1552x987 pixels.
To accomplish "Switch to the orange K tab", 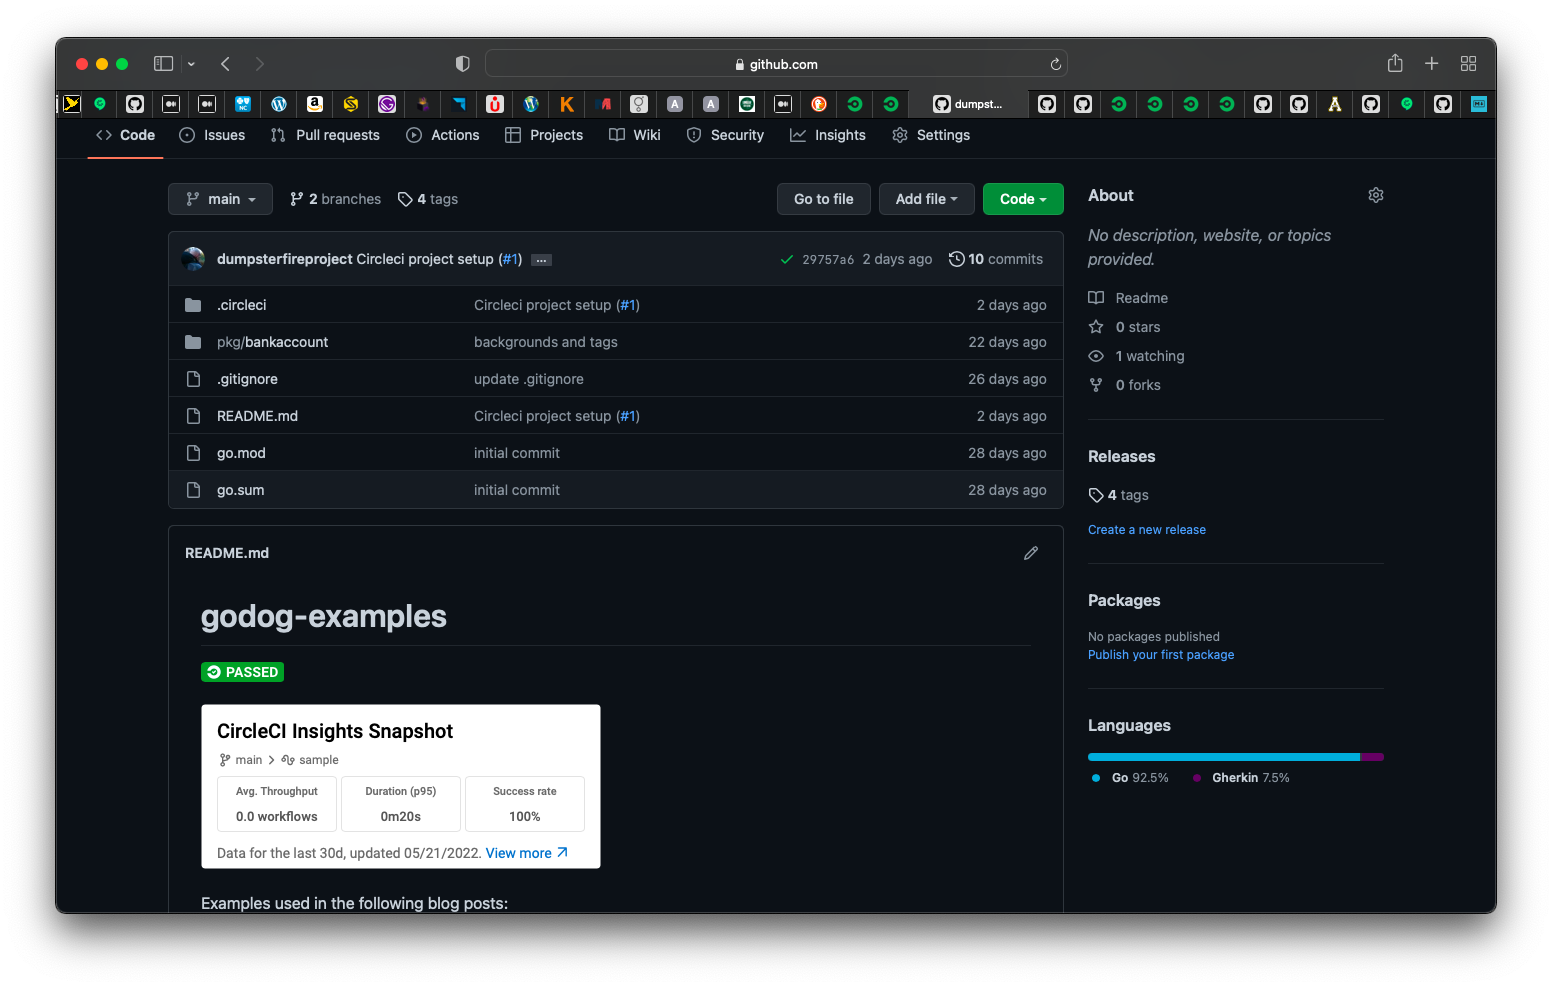I will pyautogui.click(x=567, y=104).
